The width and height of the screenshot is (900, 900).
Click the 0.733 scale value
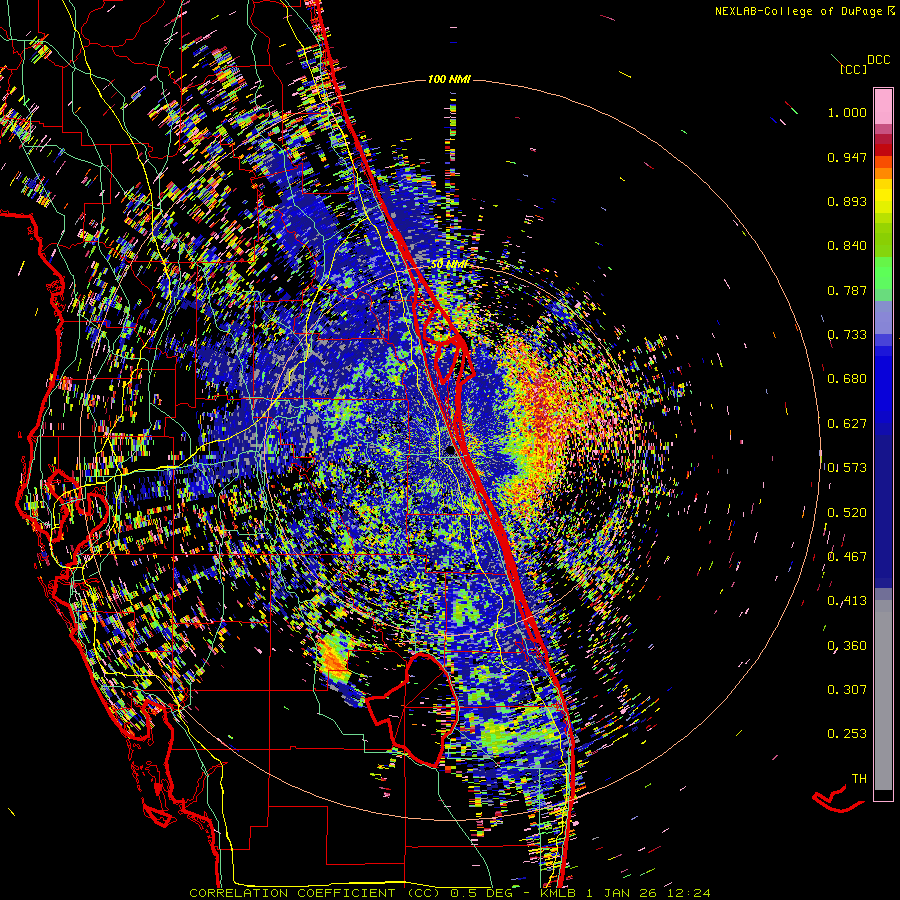pos(847,335)
